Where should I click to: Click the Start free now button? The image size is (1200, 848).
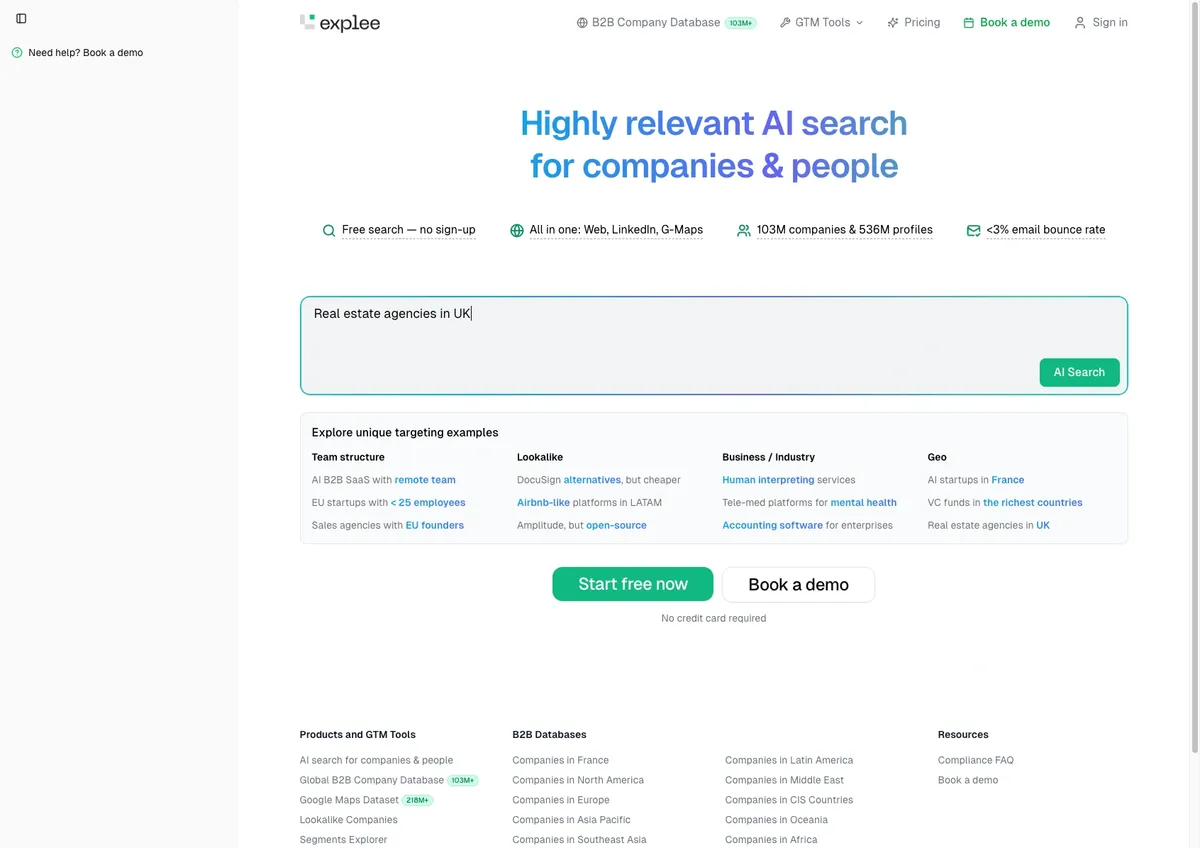point(633,584)
